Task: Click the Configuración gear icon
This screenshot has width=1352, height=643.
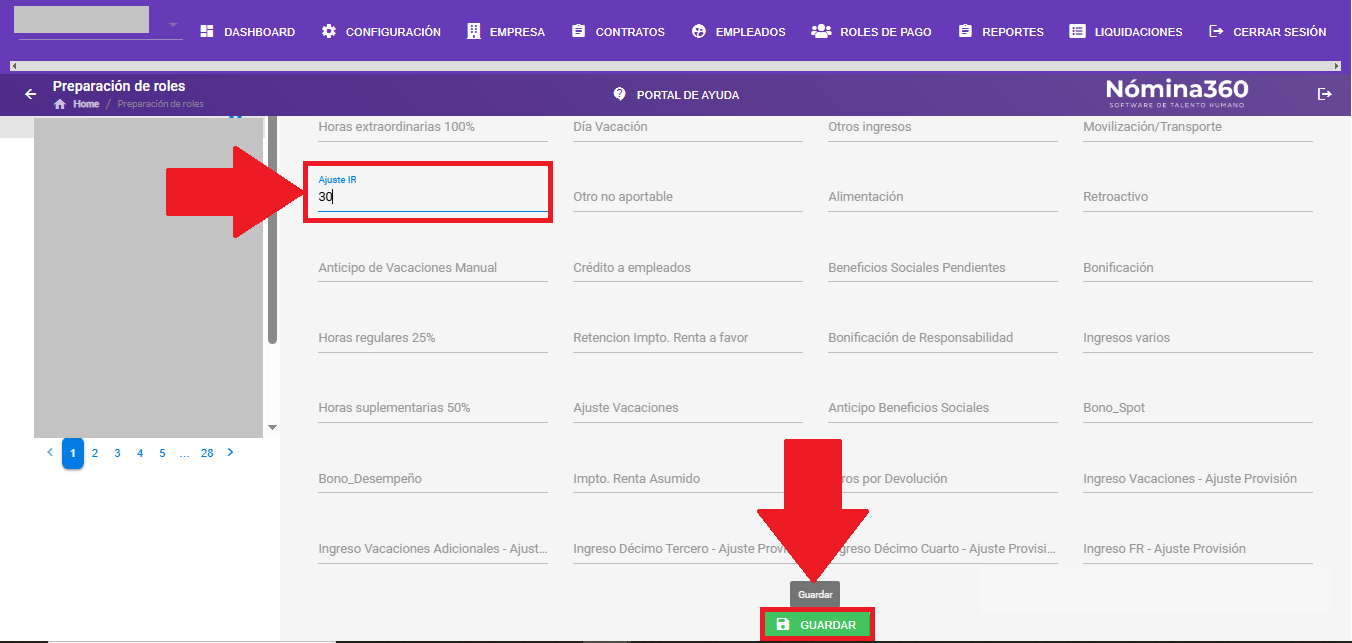Action: [x=329, y=32]
